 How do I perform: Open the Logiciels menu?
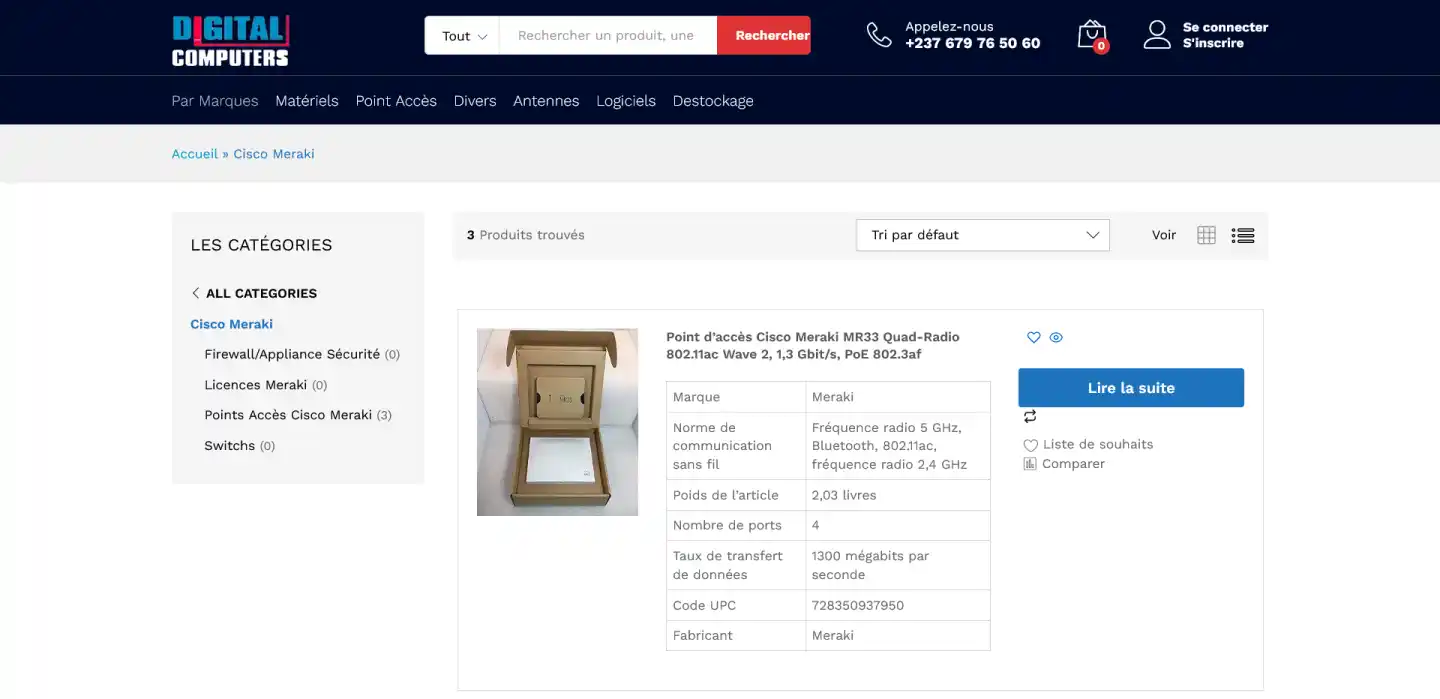[626, 101]
